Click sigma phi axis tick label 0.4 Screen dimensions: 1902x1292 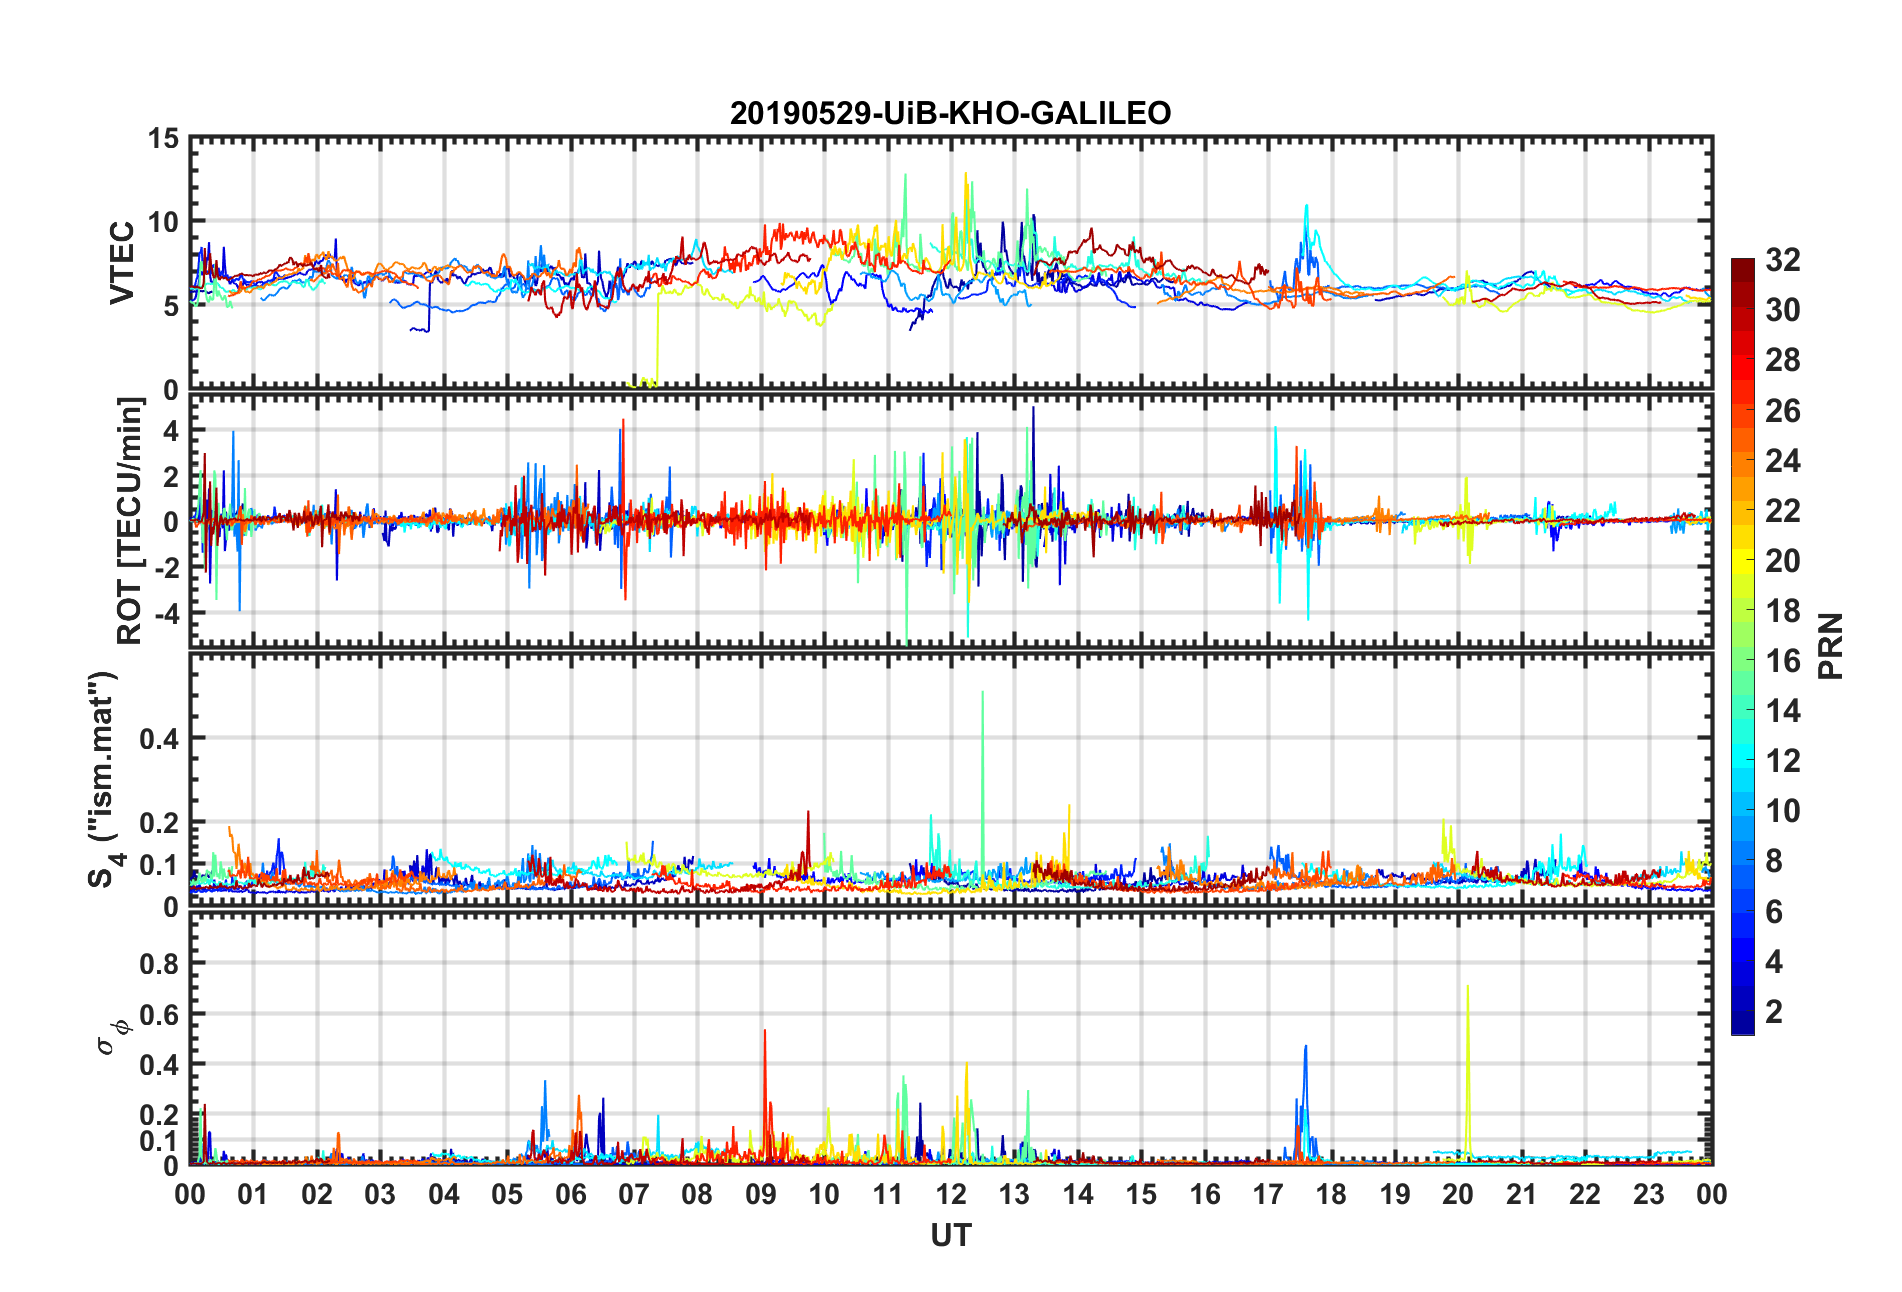click(x=160, y=1064)
